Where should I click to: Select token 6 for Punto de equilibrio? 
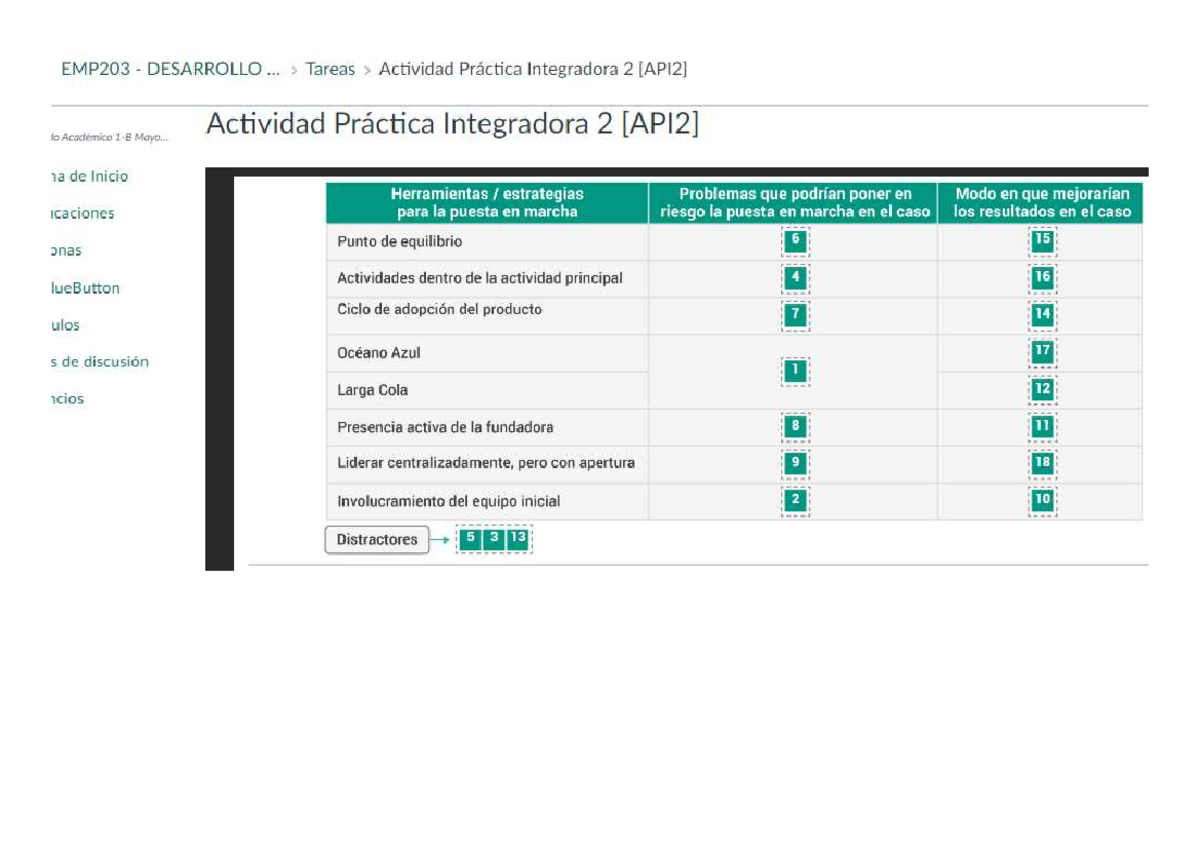click(795, 240)
